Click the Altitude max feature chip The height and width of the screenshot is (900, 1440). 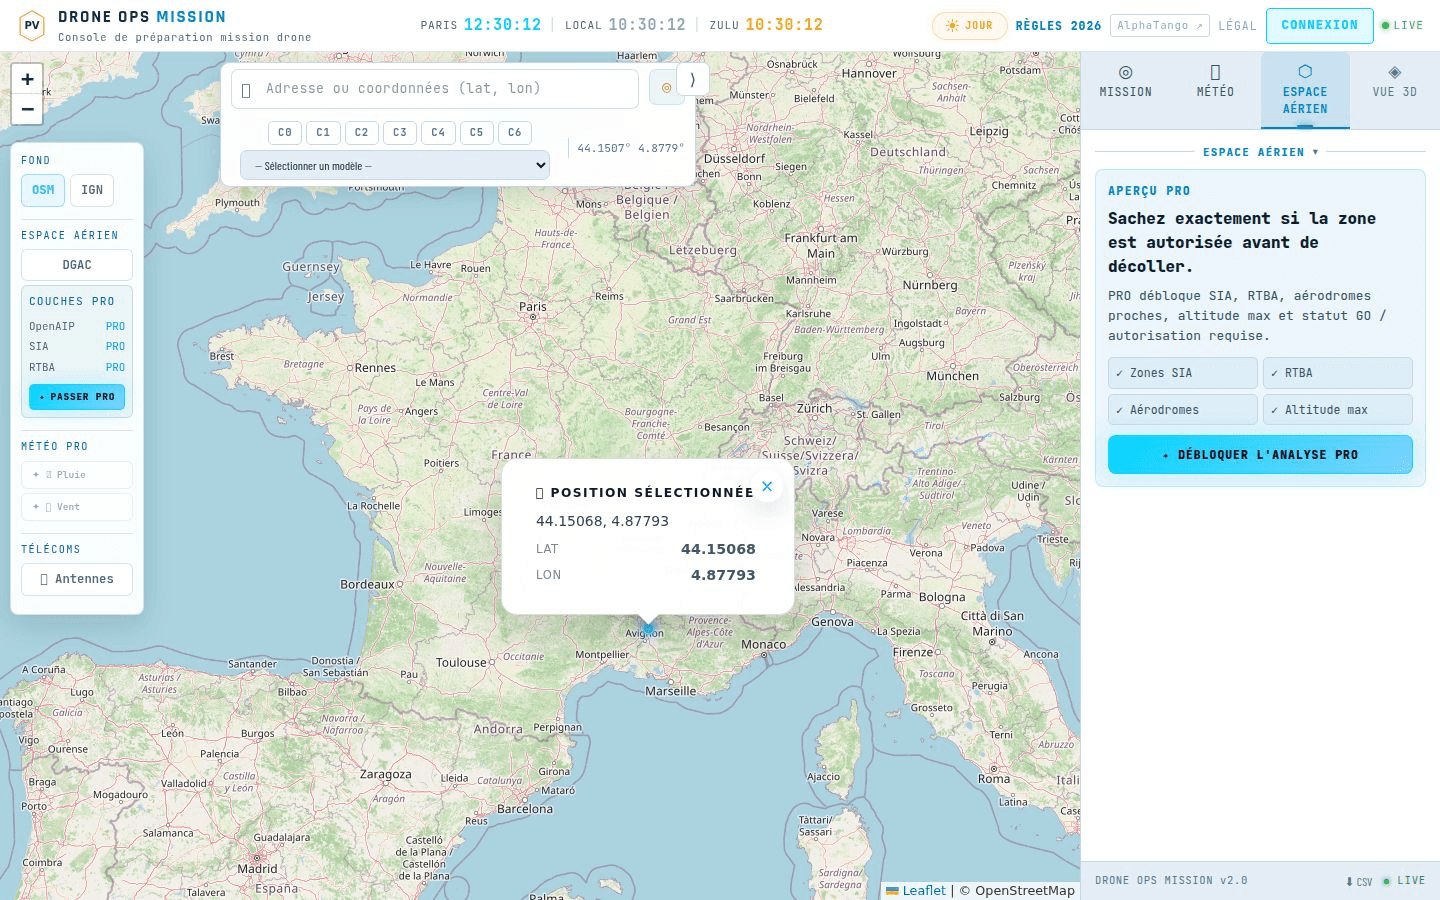point(1337,410)
